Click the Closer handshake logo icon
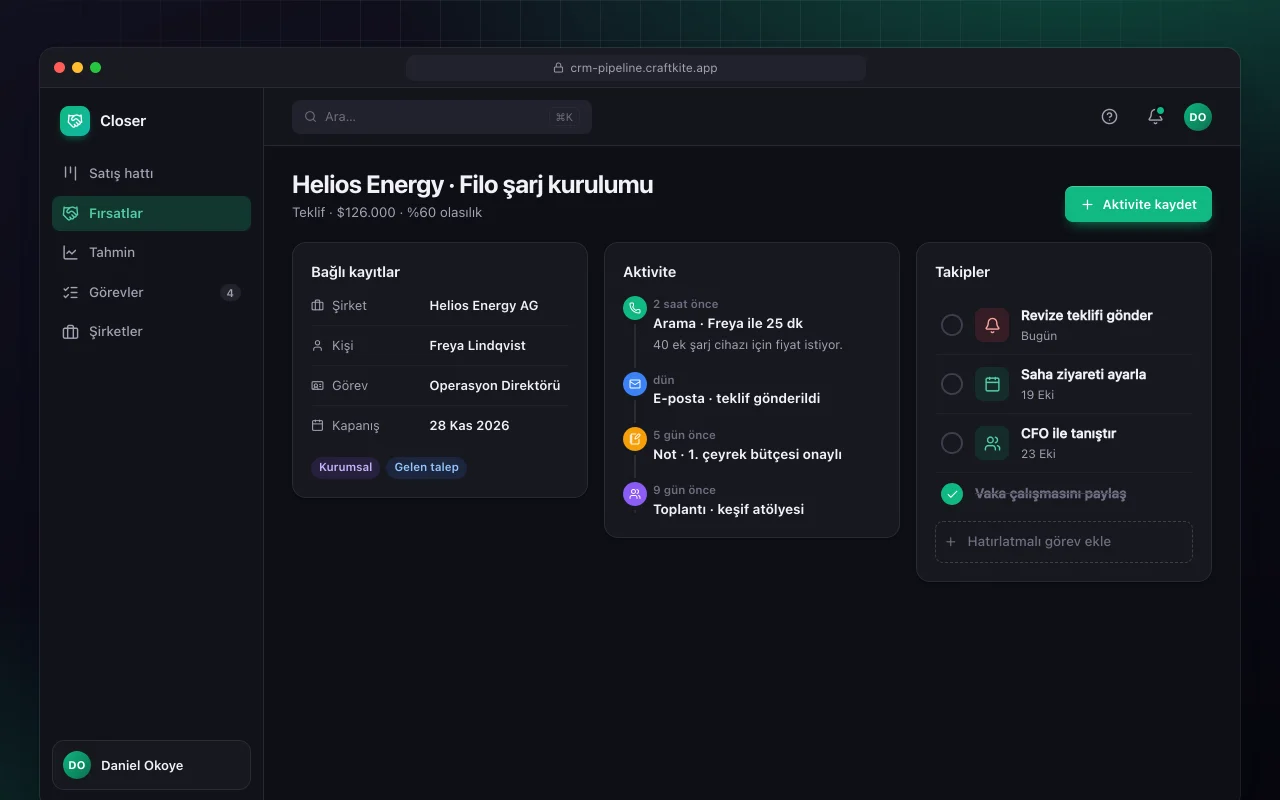This screenshot has width=1280, height=800. tap(75, 121)
